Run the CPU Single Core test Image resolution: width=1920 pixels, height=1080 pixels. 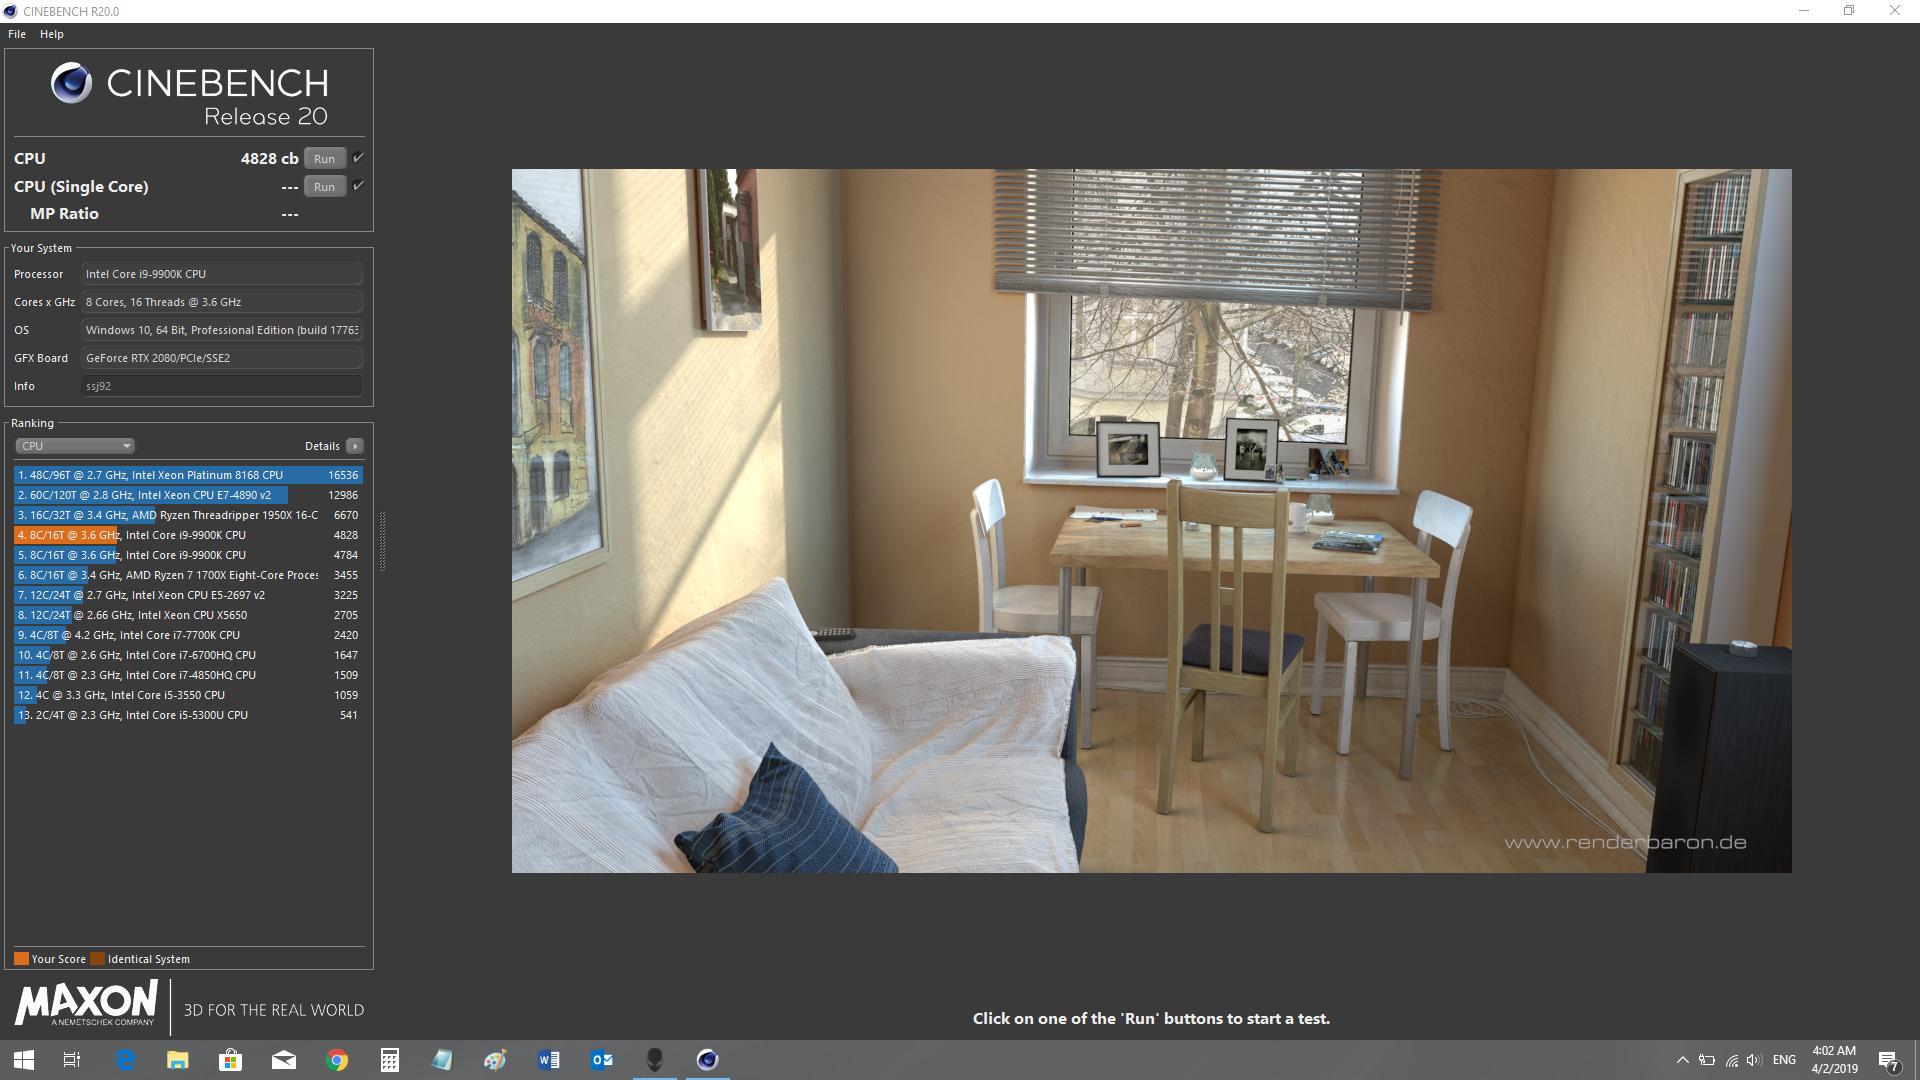(324, 187)
